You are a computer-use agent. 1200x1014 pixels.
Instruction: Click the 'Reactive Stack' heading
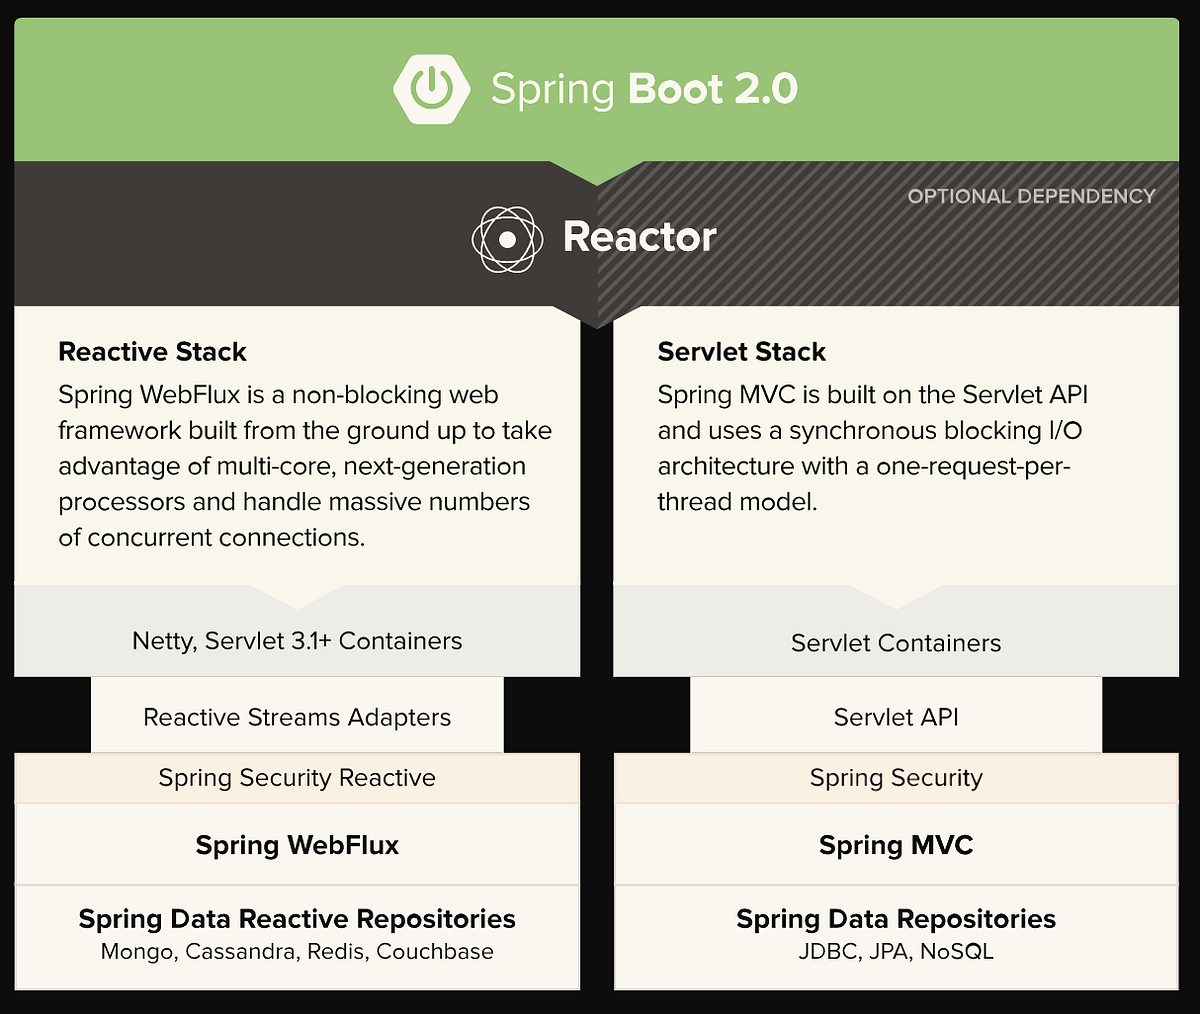(x=152, y=352)
